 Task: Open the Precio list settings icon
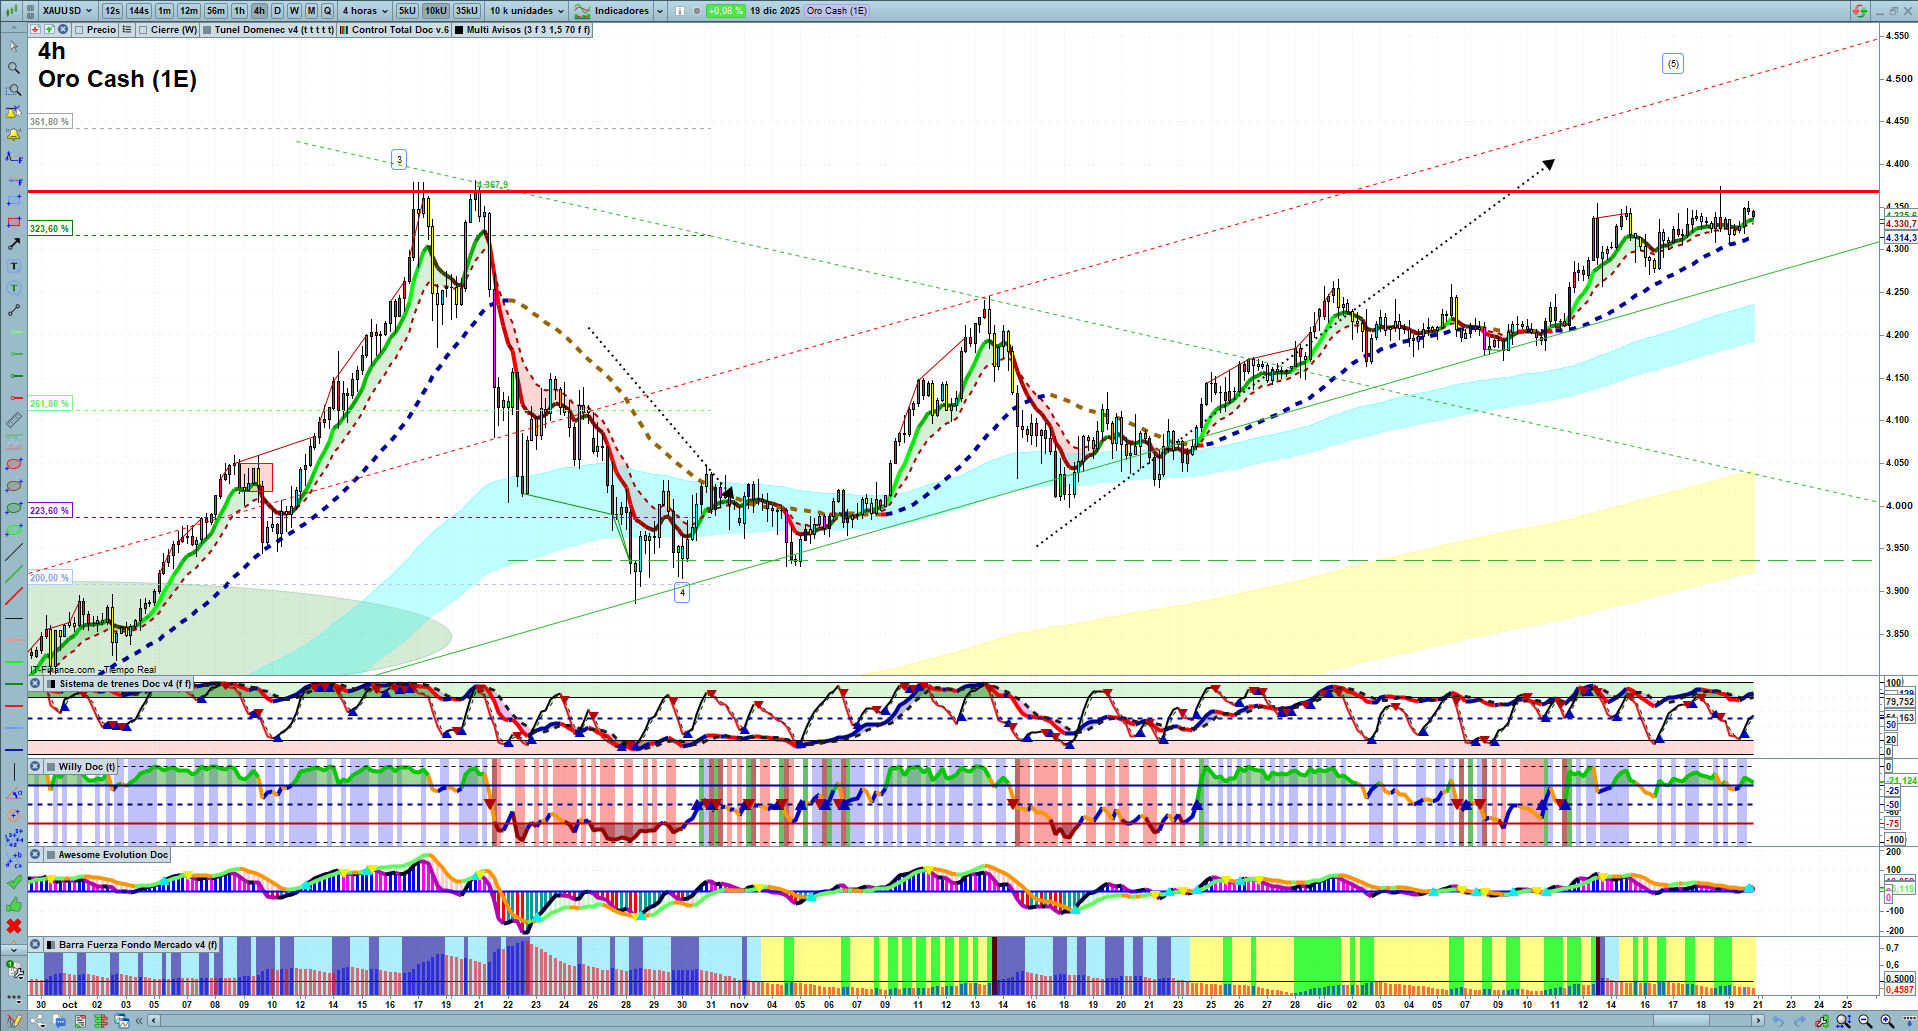pyautogui.click(x=127, y=30)
